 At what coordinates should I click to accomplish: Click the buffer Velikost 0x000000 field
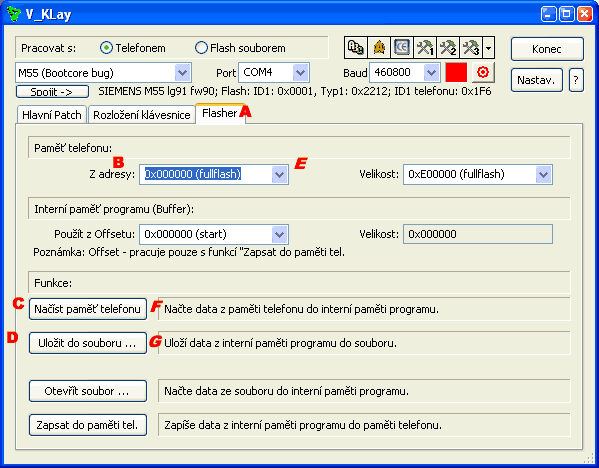(x=478, y=234)
